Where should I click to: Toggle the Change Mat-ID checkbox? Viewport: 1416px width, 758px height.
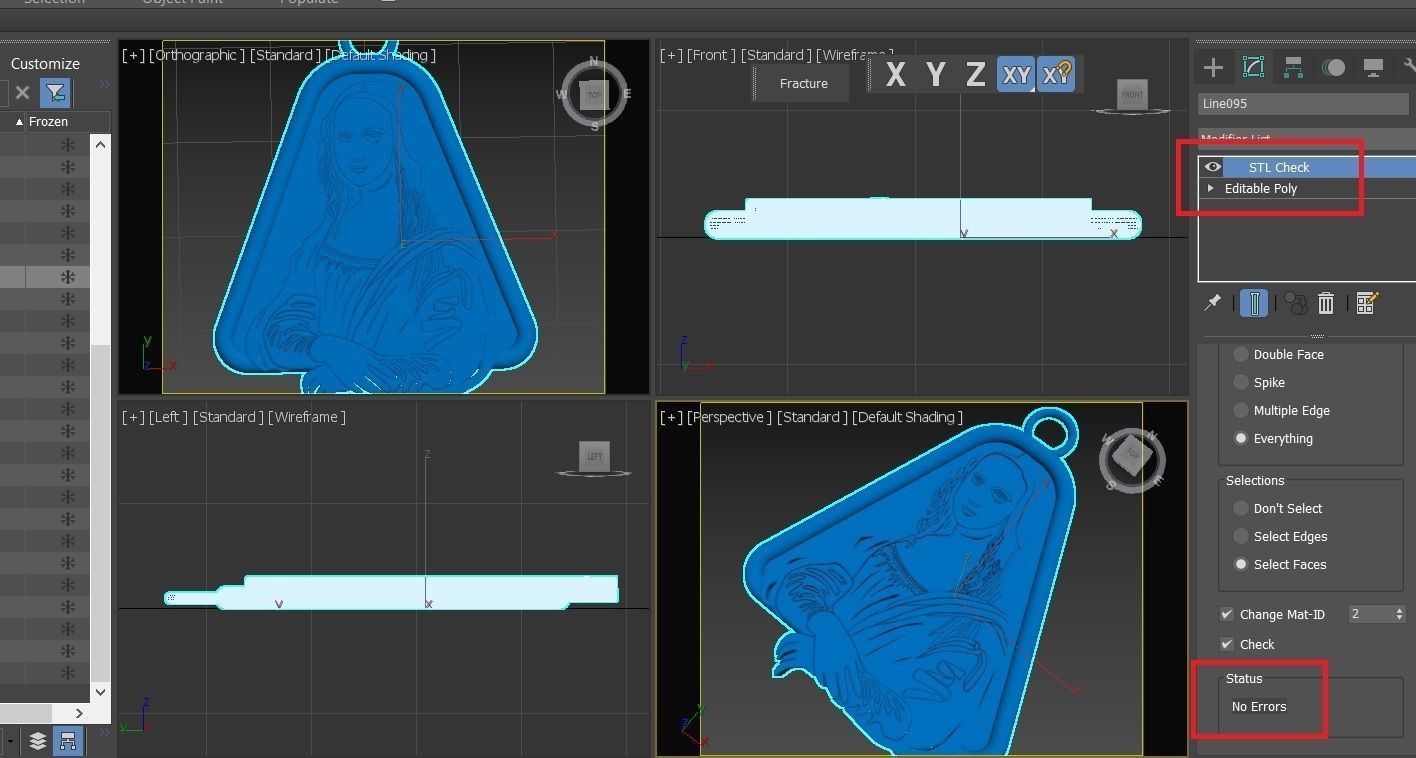(x=1227, y=614)
